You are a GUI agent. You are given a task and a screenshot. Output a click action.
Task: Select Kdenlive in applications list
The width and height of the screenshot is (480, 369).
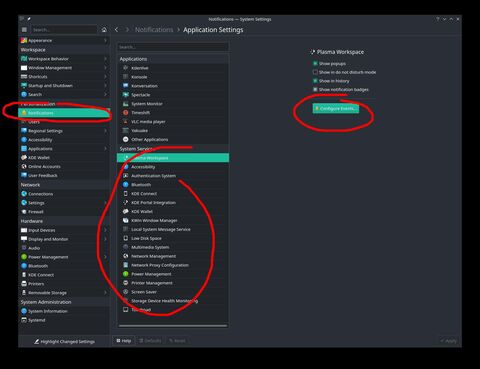[x=173, y=68]
